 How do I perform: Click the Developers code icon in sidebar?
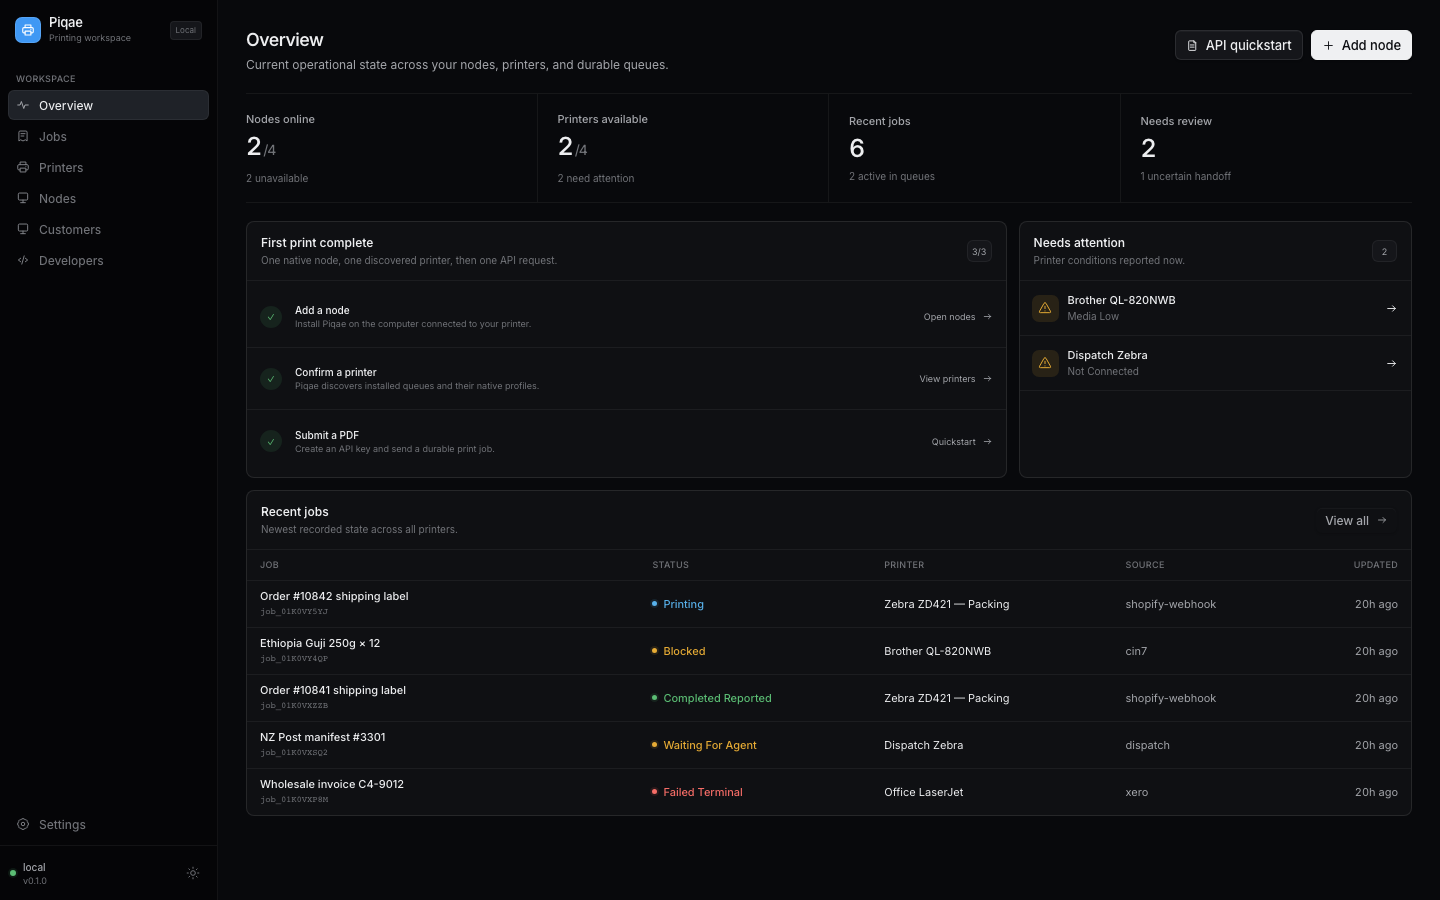click(23, 260)
